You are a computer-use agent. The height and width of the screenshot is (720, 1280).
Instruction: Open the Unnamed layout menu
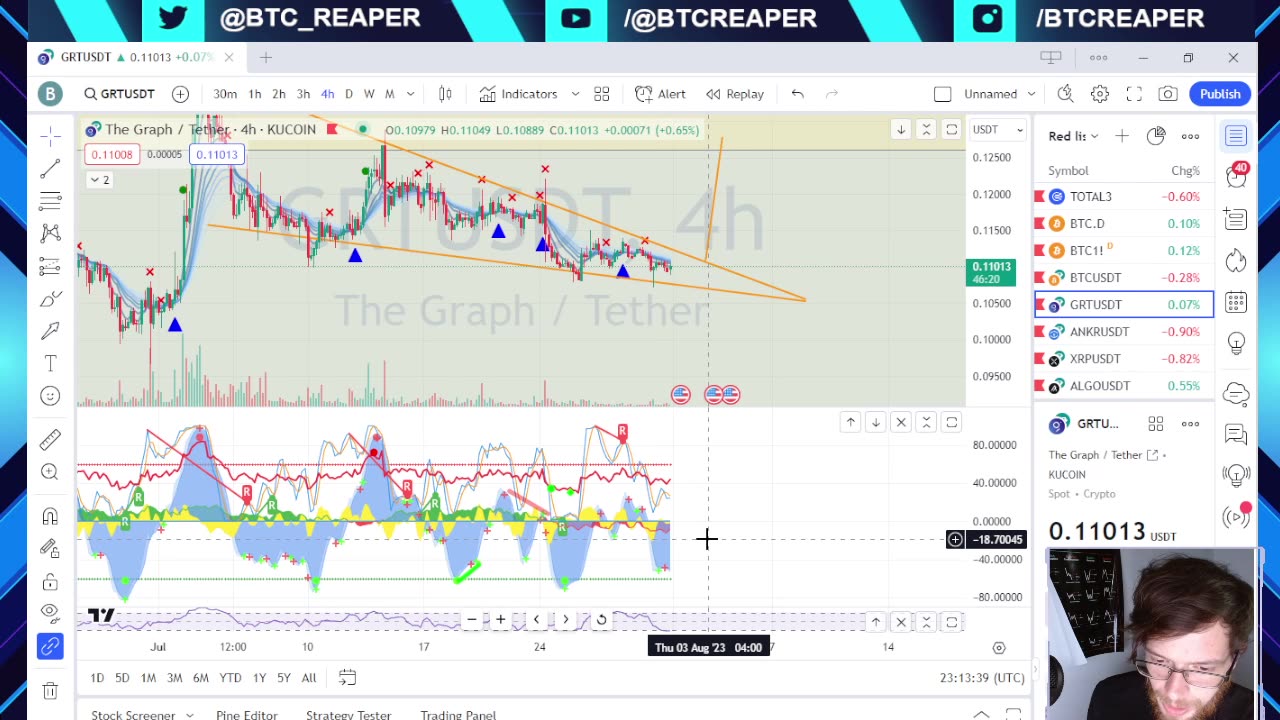point(1000,94)
